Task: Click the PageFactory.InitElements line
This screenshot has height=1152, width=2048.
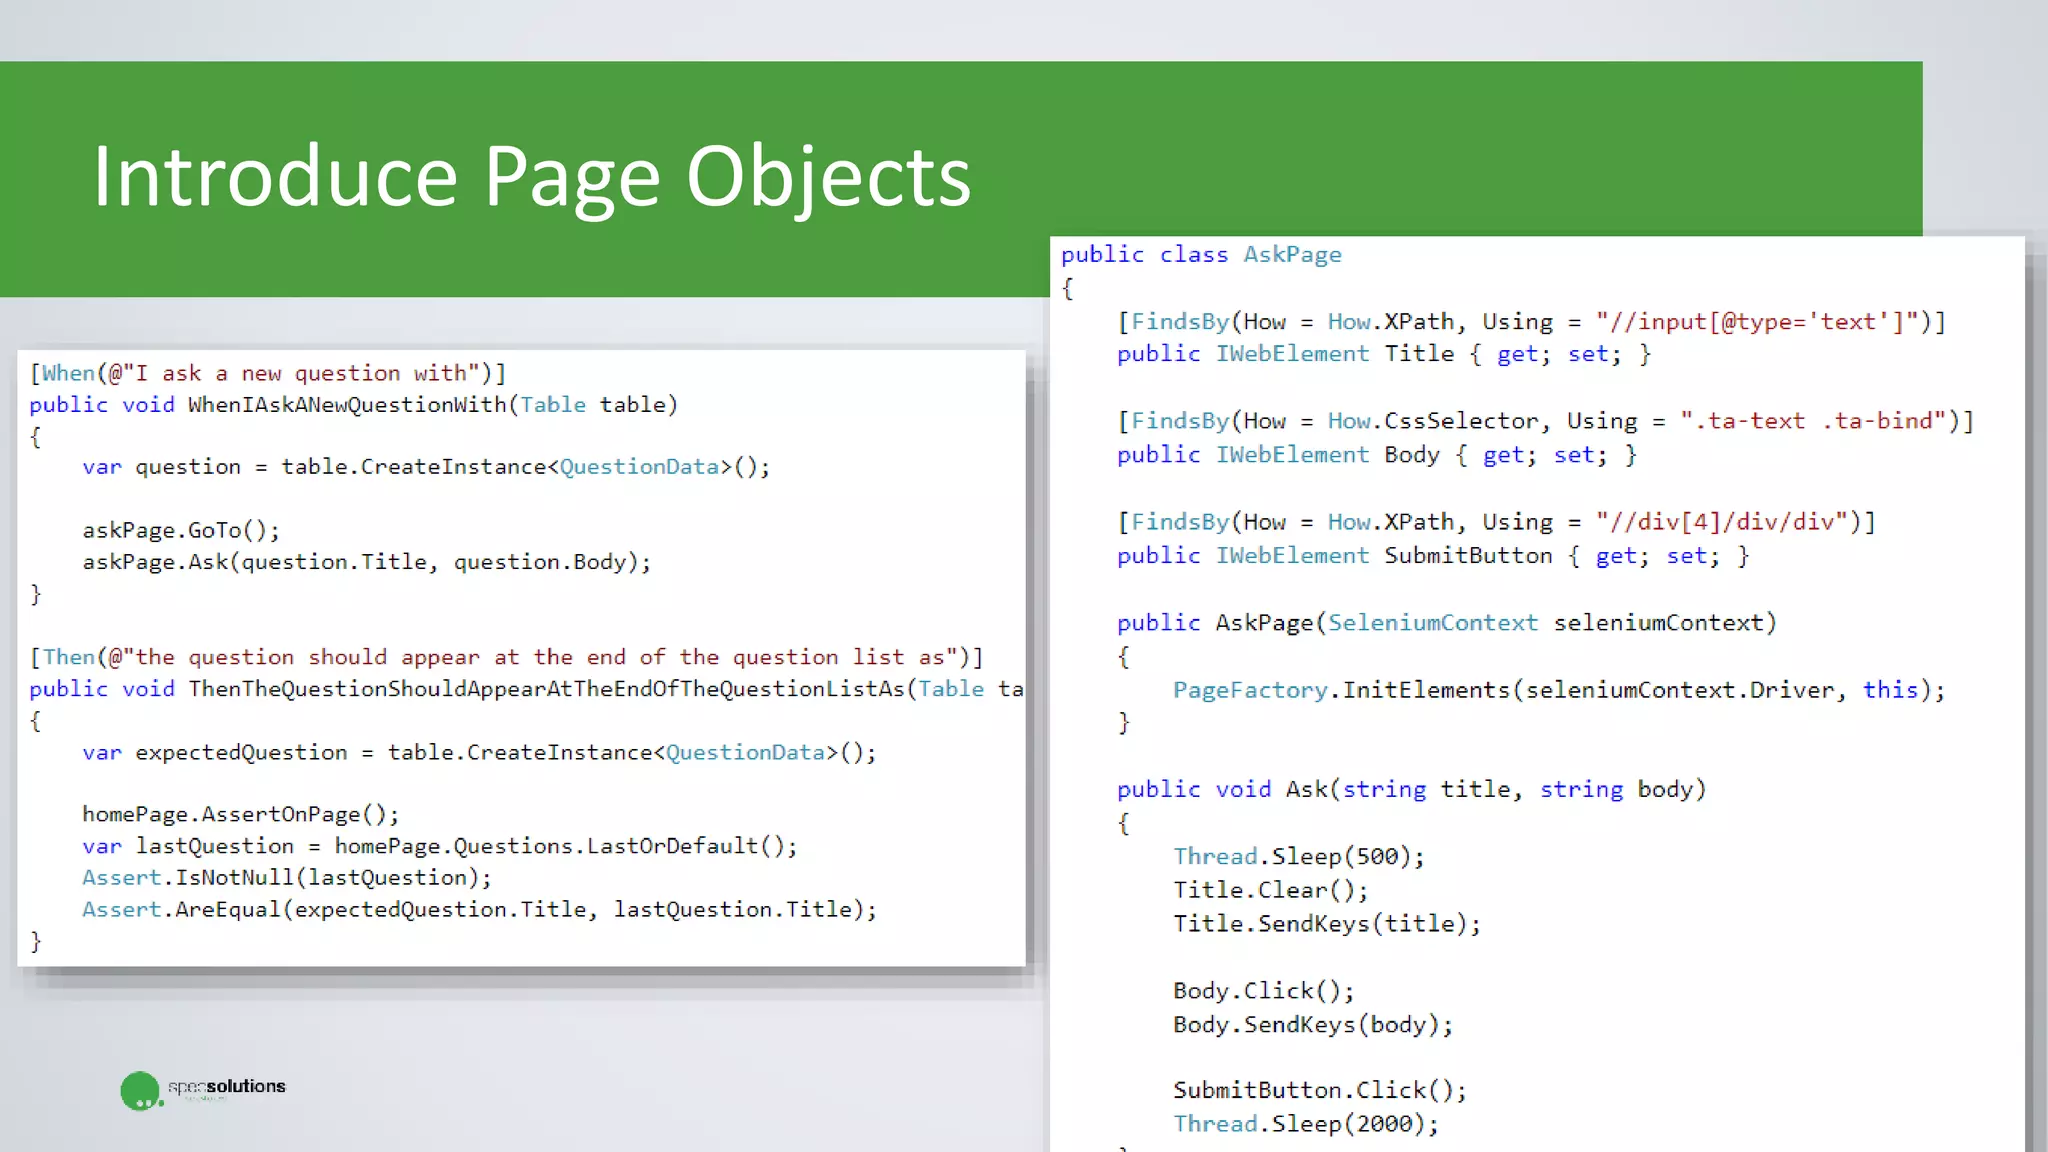Action: click(x=1559, y=690)
